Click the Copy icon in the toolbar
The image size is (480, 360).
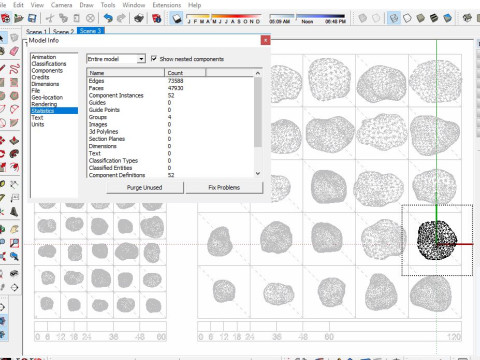[63, 18]
